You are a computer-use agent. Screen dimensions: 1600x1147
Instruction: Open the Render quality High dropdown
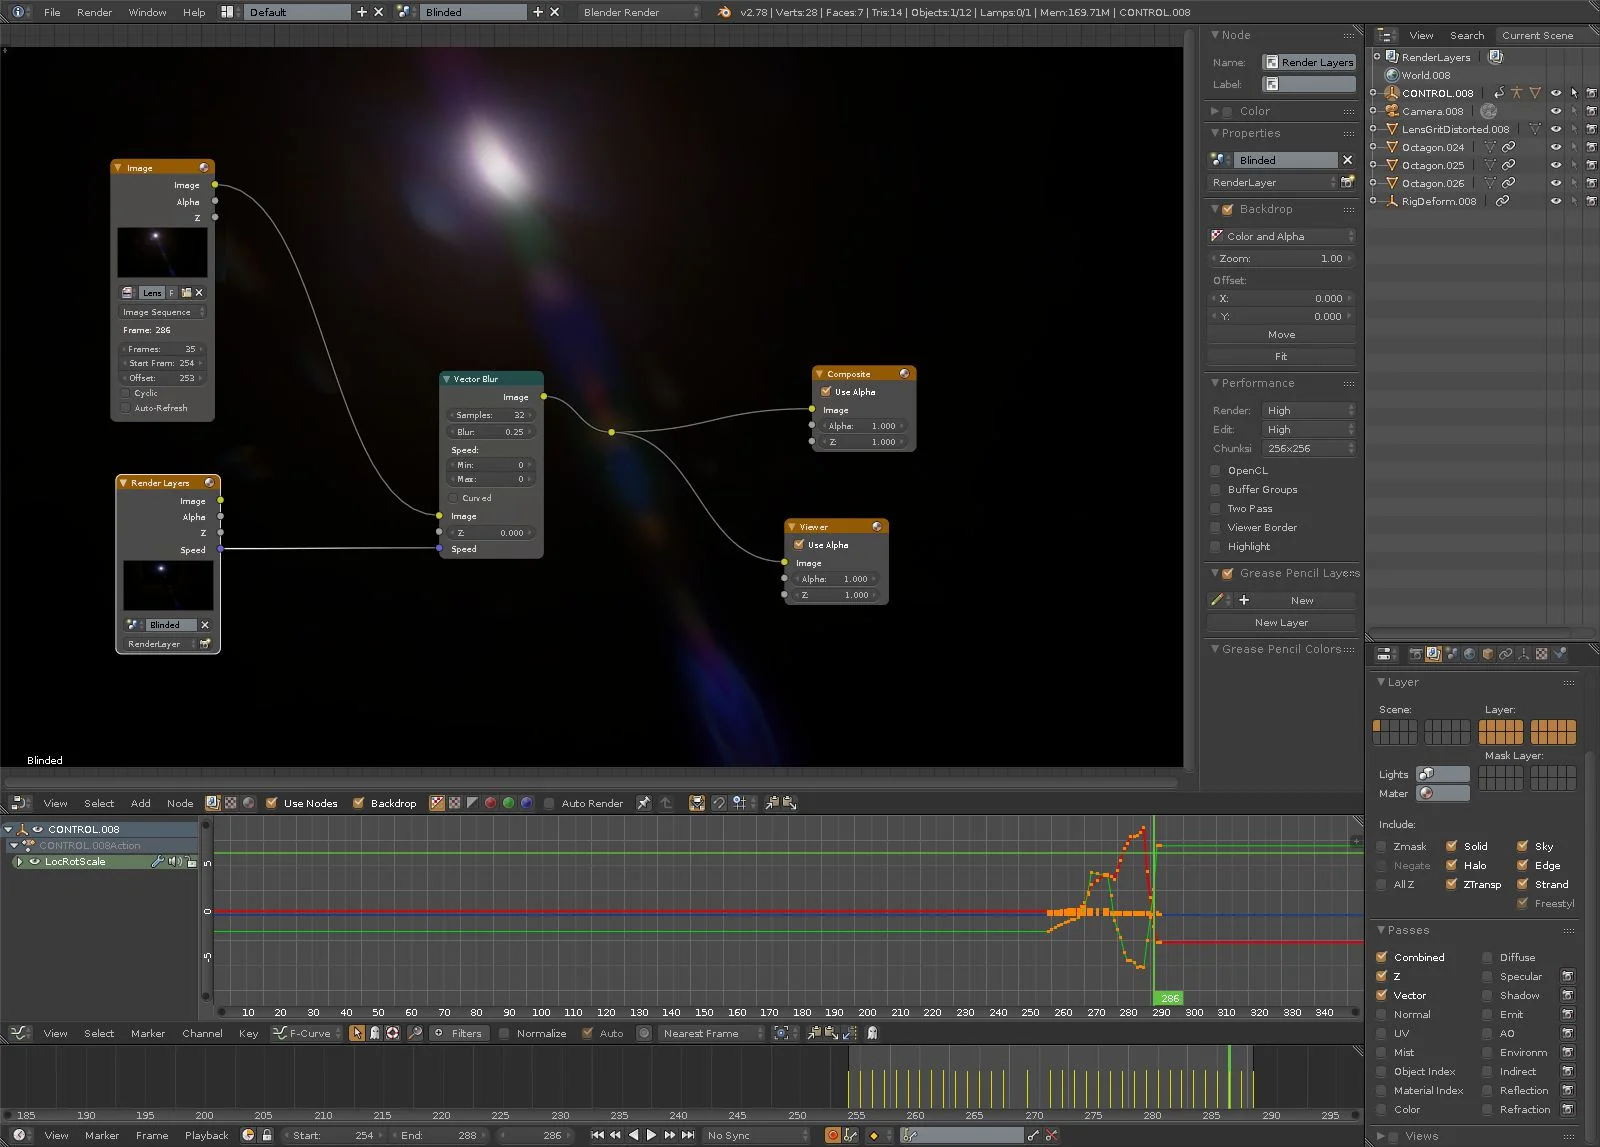click(x=1308, y=410)
